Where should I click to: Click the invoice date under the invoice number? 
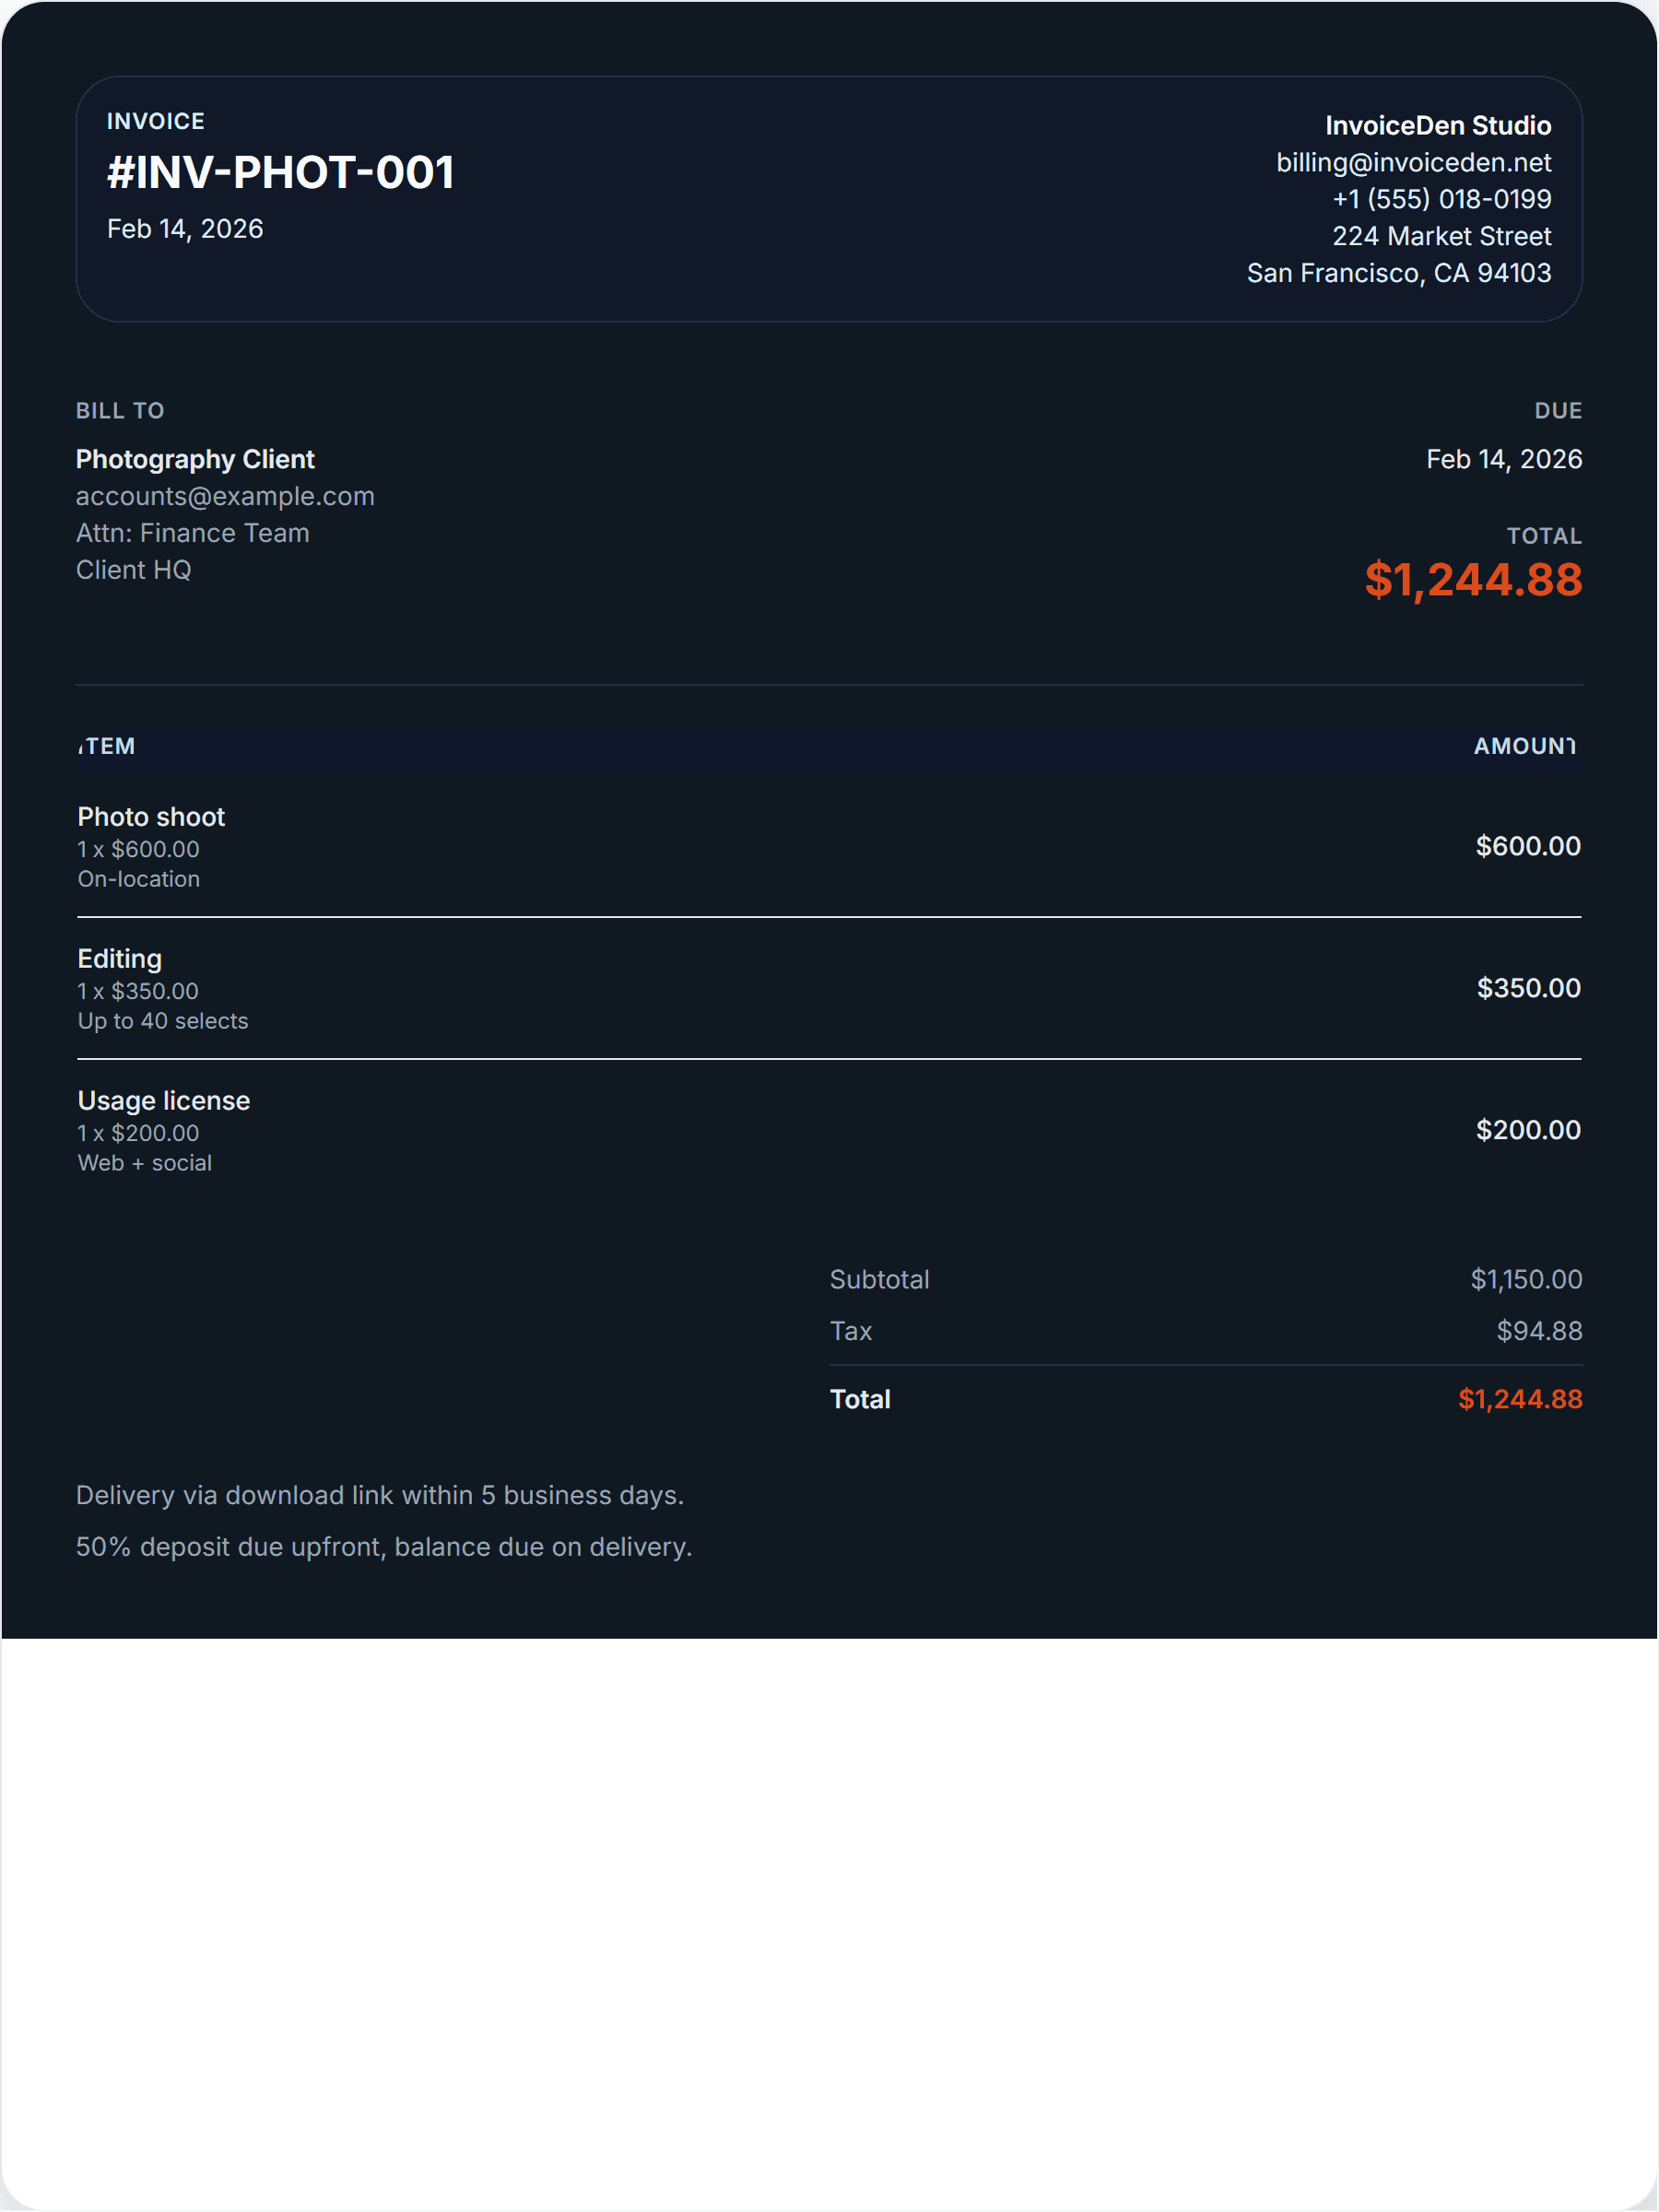(x=185, y=229)
